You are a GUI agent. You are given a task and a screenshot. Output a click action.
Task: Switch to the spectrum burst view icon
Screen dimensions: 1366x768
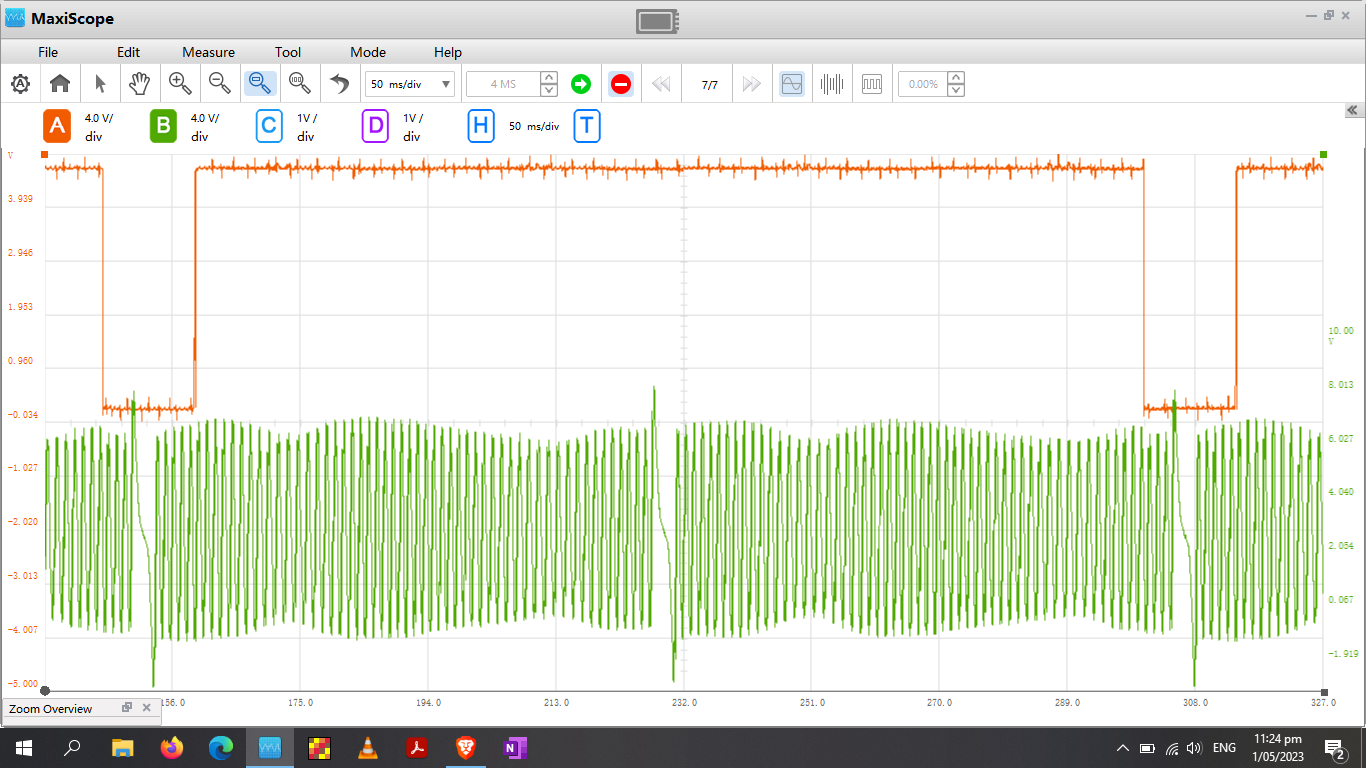click(832, 84)
